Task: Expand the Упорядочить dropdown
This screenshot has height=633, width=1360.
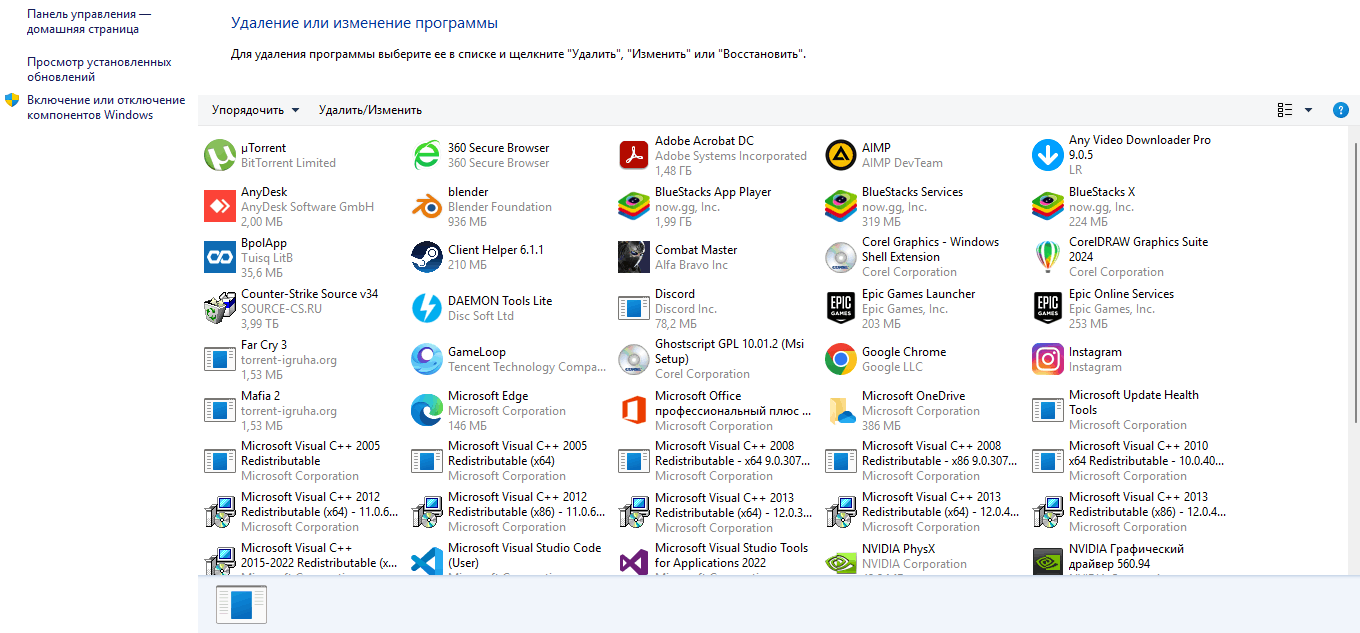Action: 255,110
